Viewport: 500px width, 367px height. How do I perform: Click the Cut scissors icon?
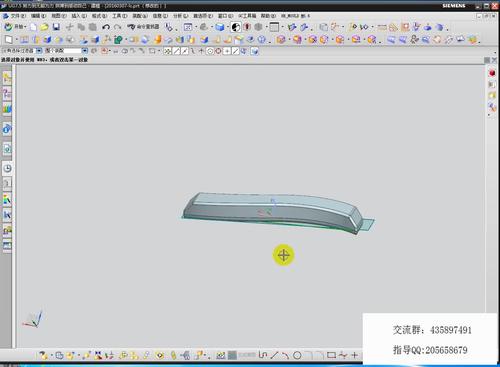[x=69, y=27]
